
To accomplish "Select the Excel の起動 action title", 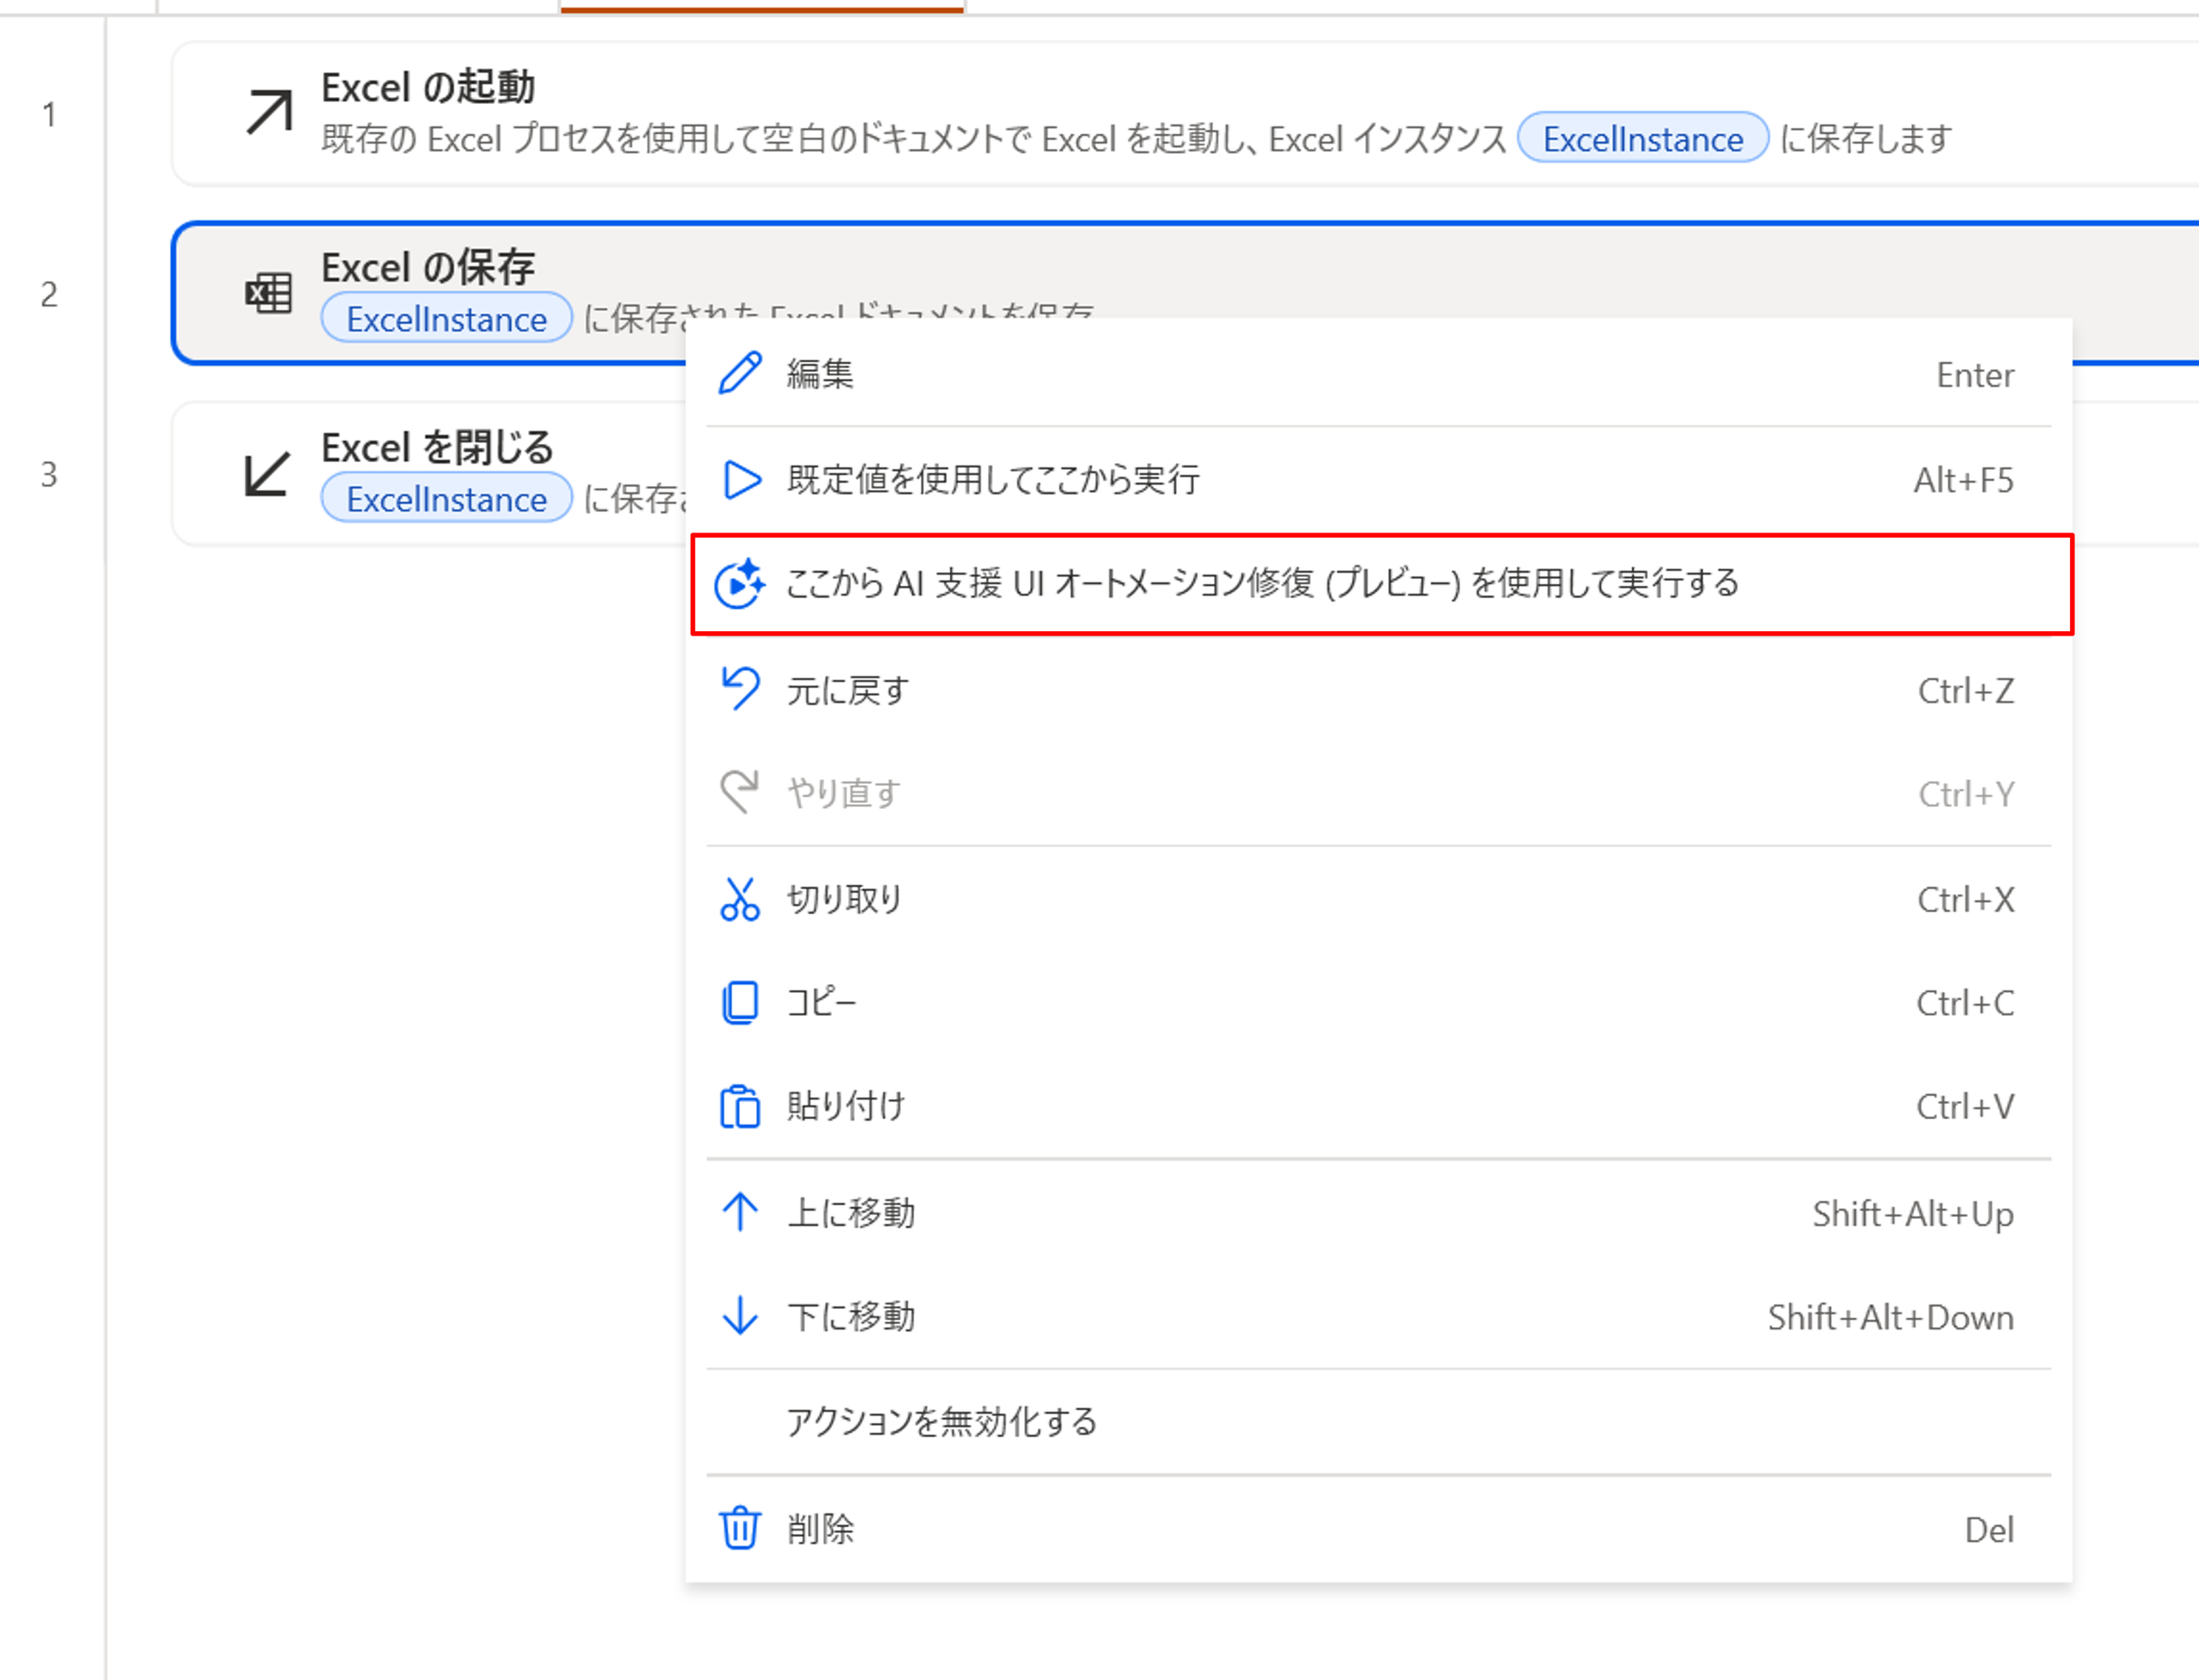I will pyautogui.click(x=428, y=87).
